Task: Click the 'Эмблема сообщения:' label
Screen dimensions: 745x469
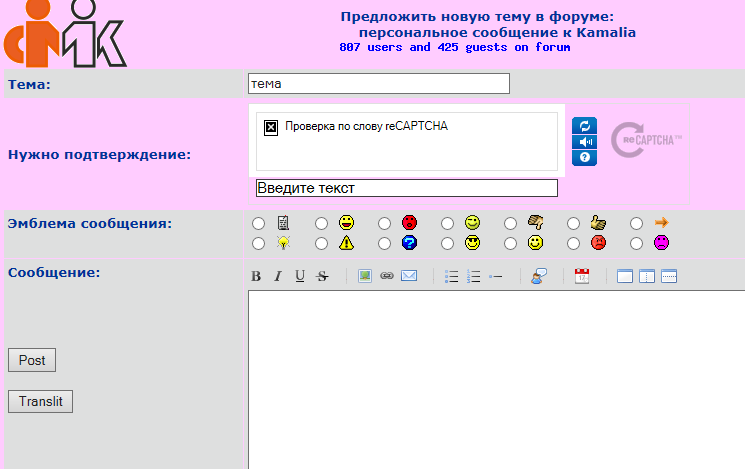Action: pos(90,223)
